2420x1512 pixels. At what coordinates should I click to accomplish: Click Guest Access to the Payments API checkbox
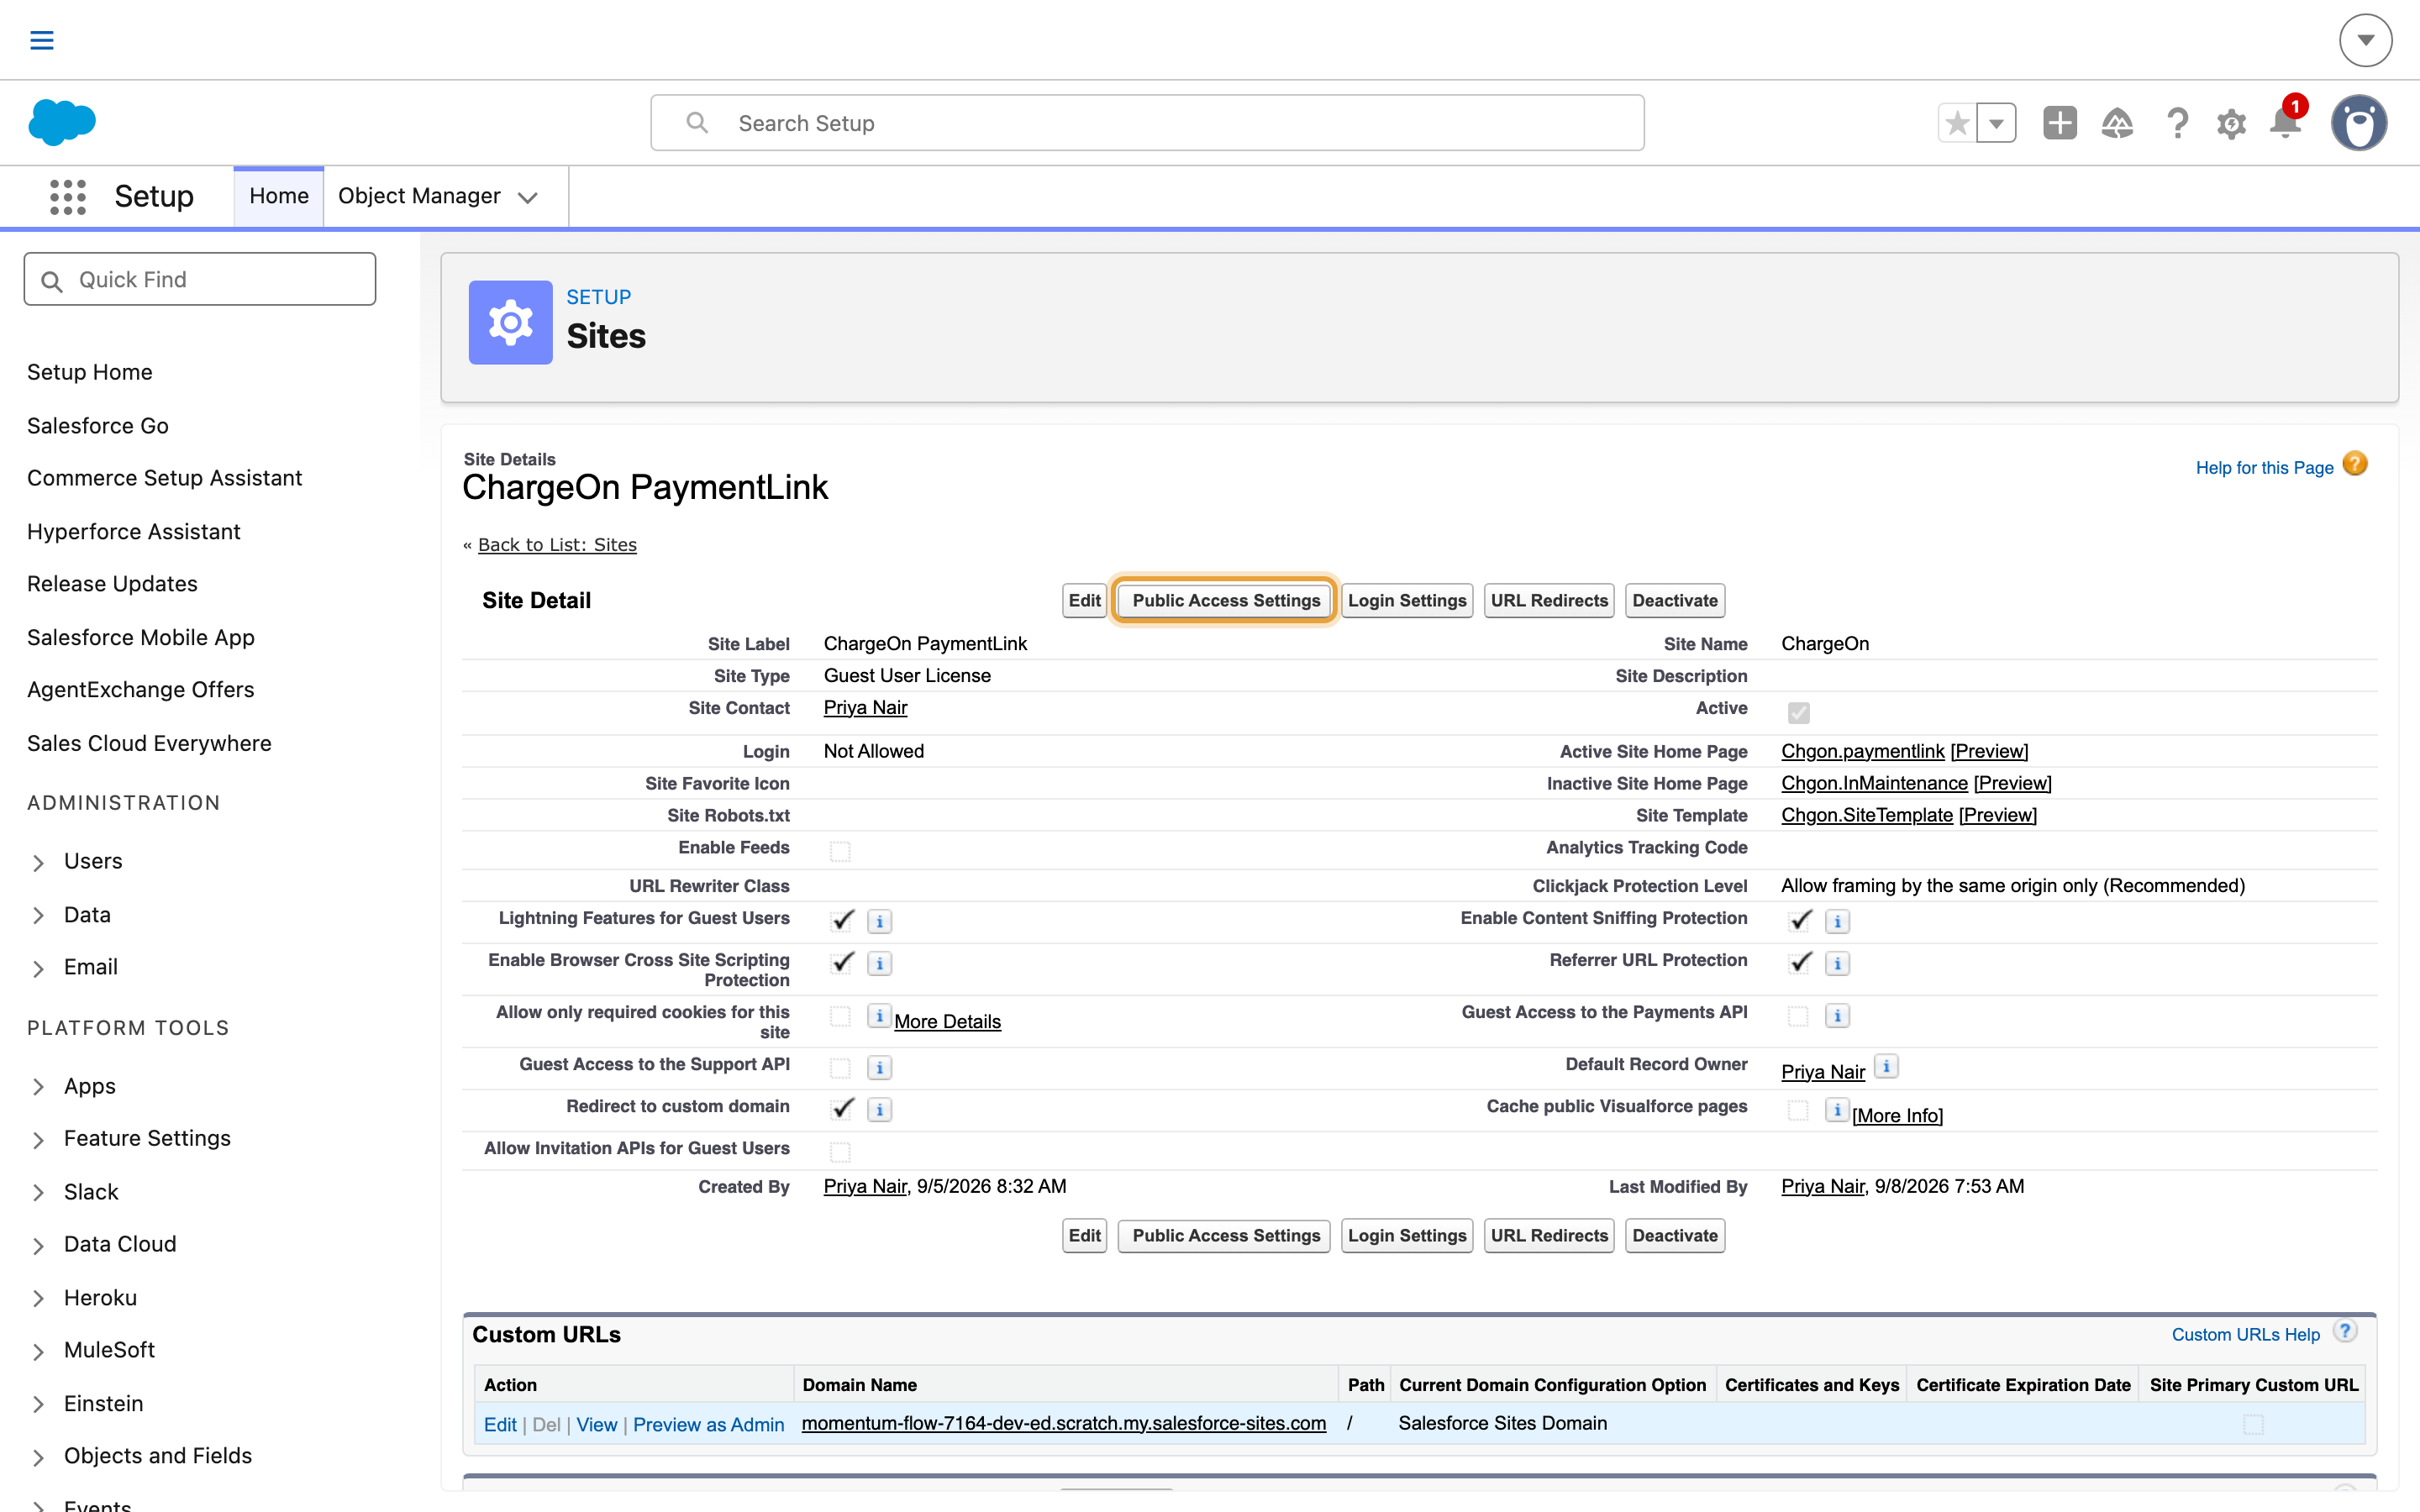coord(1798,1016)
